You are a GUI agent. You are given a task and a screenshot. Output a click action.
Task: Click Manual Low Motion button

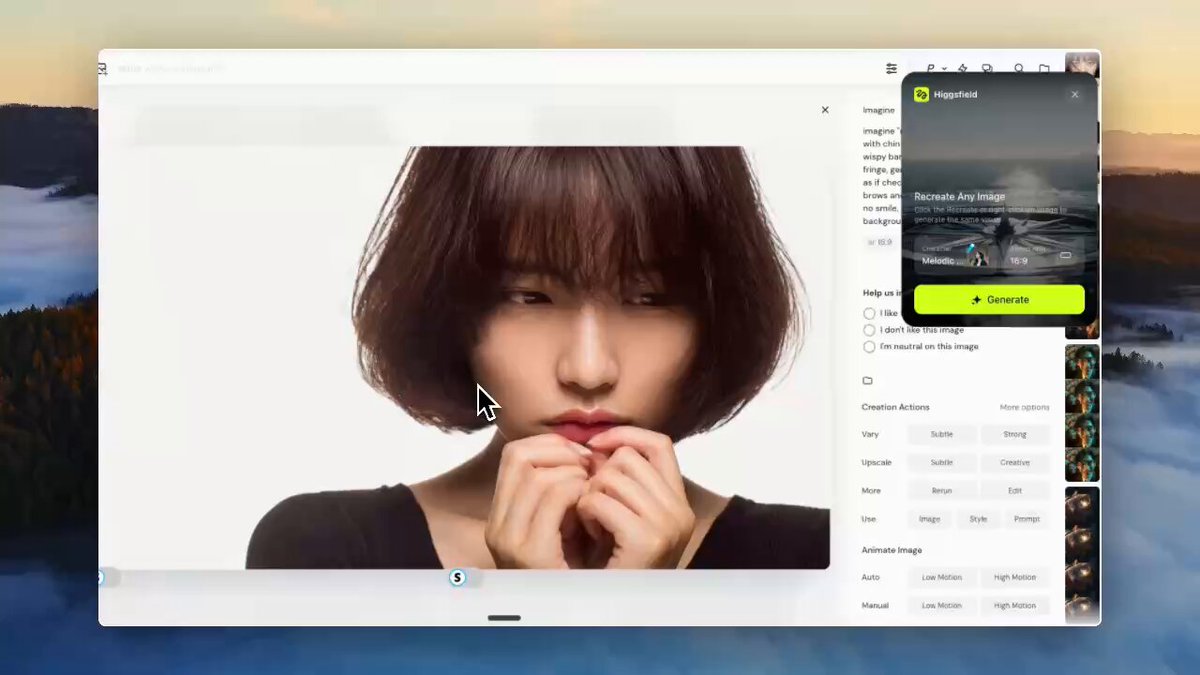(x=941, y=605)
